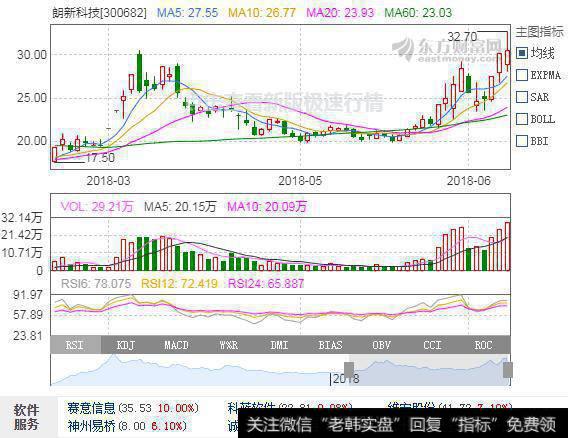This screenshot has height=438, width=568.
Task: Click the volume MA5: 20.15万 label
Action: pos(180,207)
